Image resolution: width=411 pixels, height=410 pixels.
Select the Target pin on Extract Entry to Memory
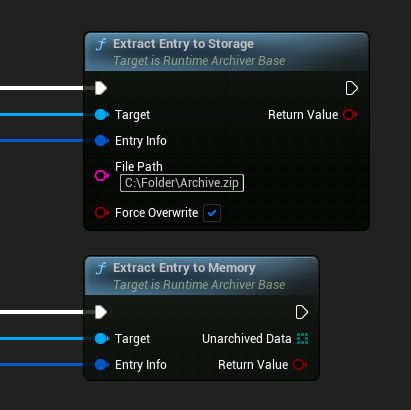coord(102,339)
